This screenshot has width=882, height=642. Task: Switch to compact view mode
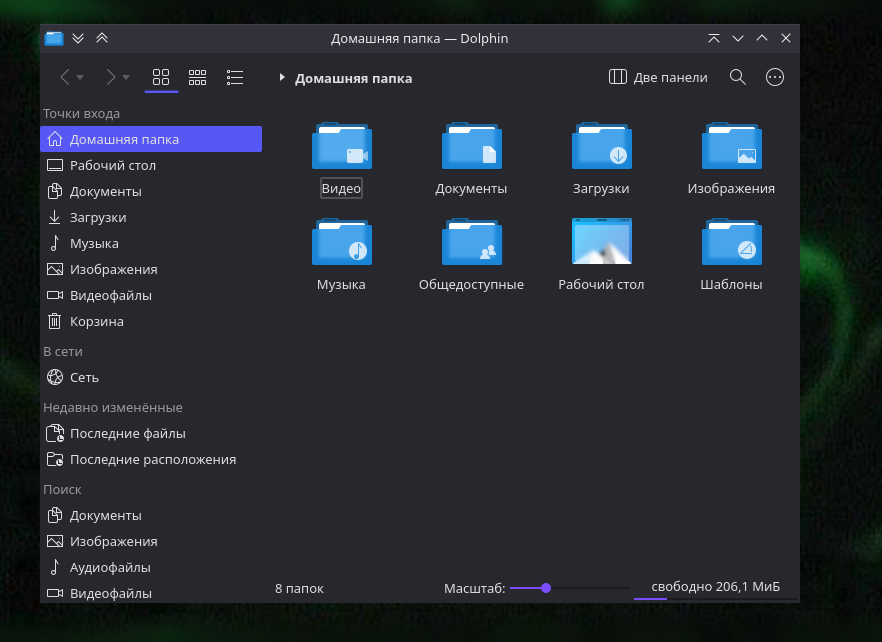(x=197, y=77)
